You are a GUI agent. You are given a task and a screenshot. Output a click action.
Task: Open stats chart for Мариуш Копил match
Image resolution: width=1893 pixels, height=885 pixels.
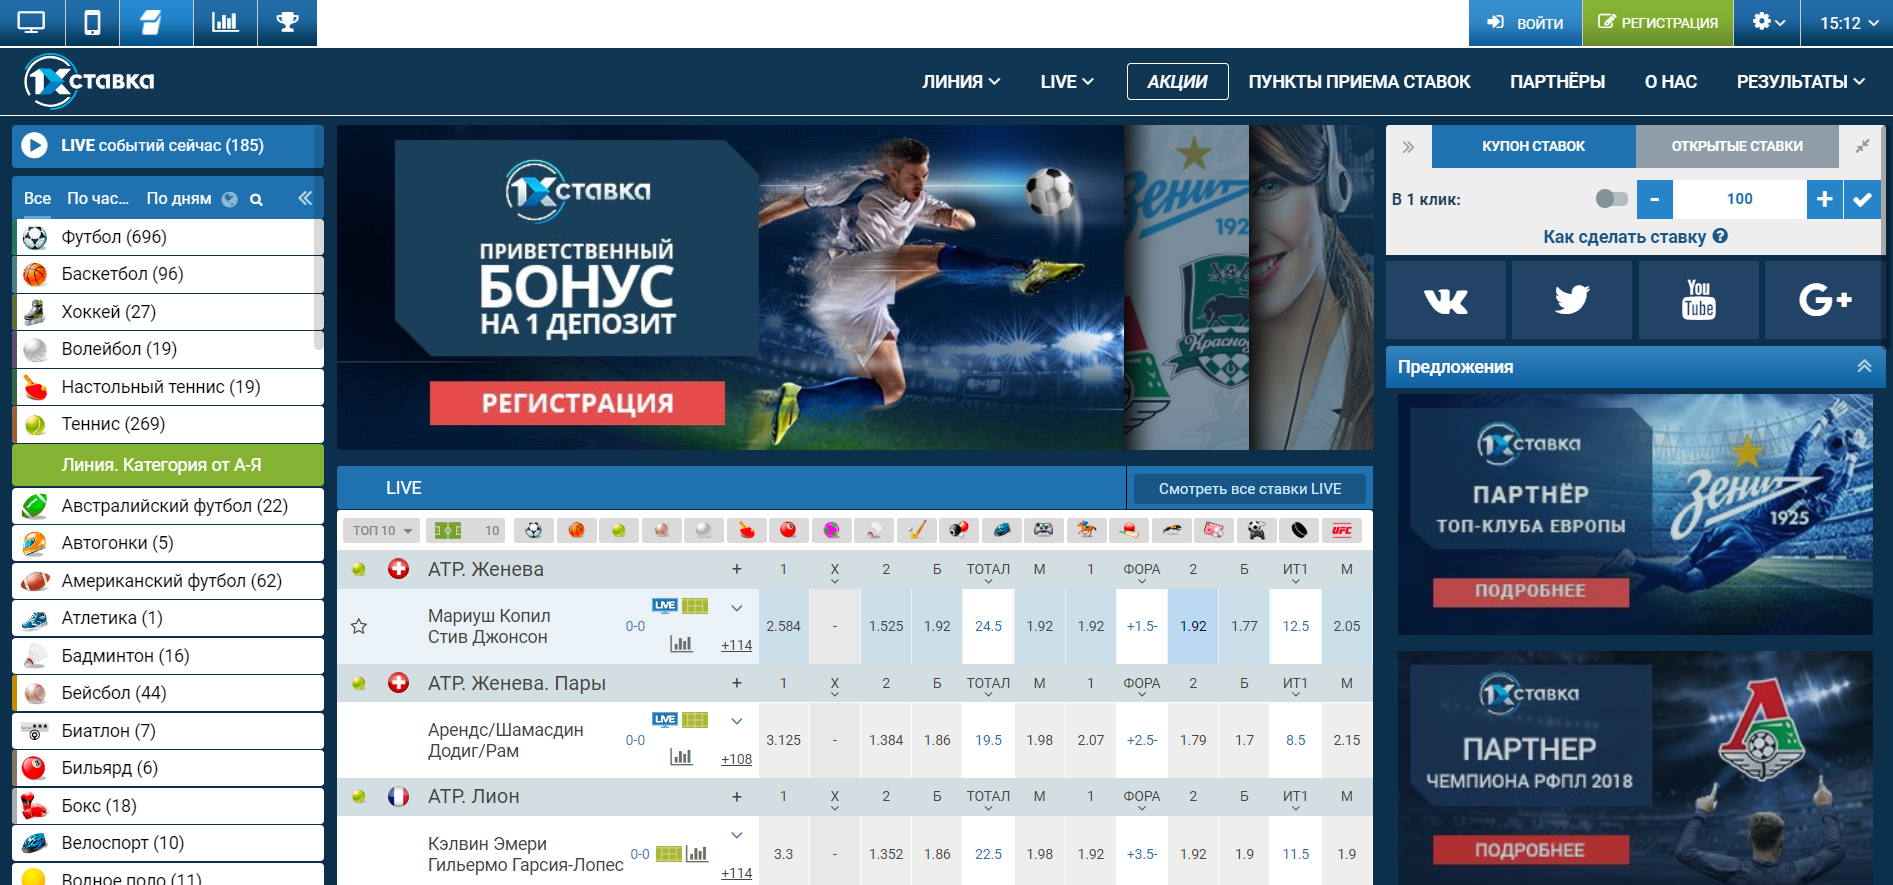[681, 644]
